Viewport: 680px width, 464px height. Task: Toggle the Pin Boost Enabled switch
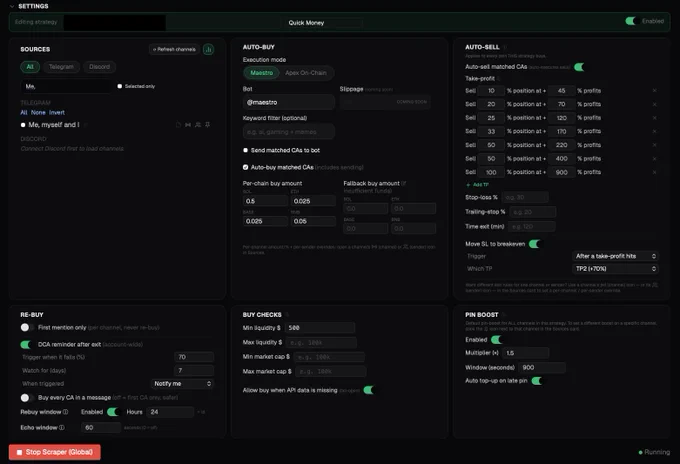pos(497,340)
